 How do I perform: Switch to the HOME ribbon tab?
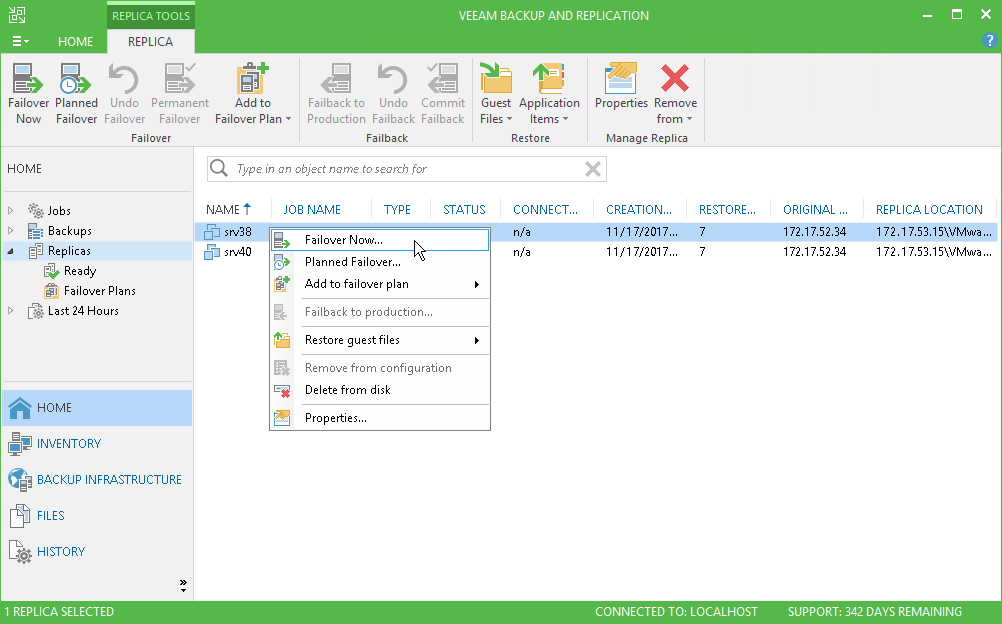click(x=75, y=42)
